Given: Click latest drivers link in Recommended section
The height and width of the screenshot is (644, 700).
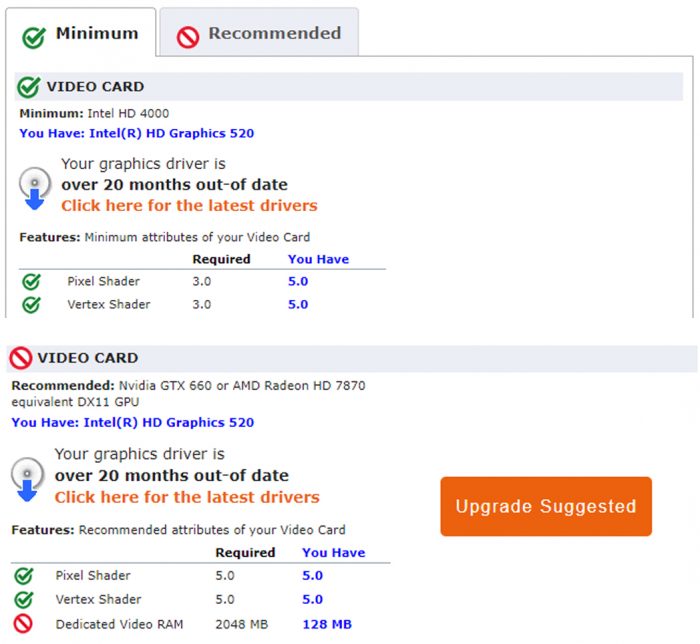Looking at the screenshot, I should [x=187, y=497].
